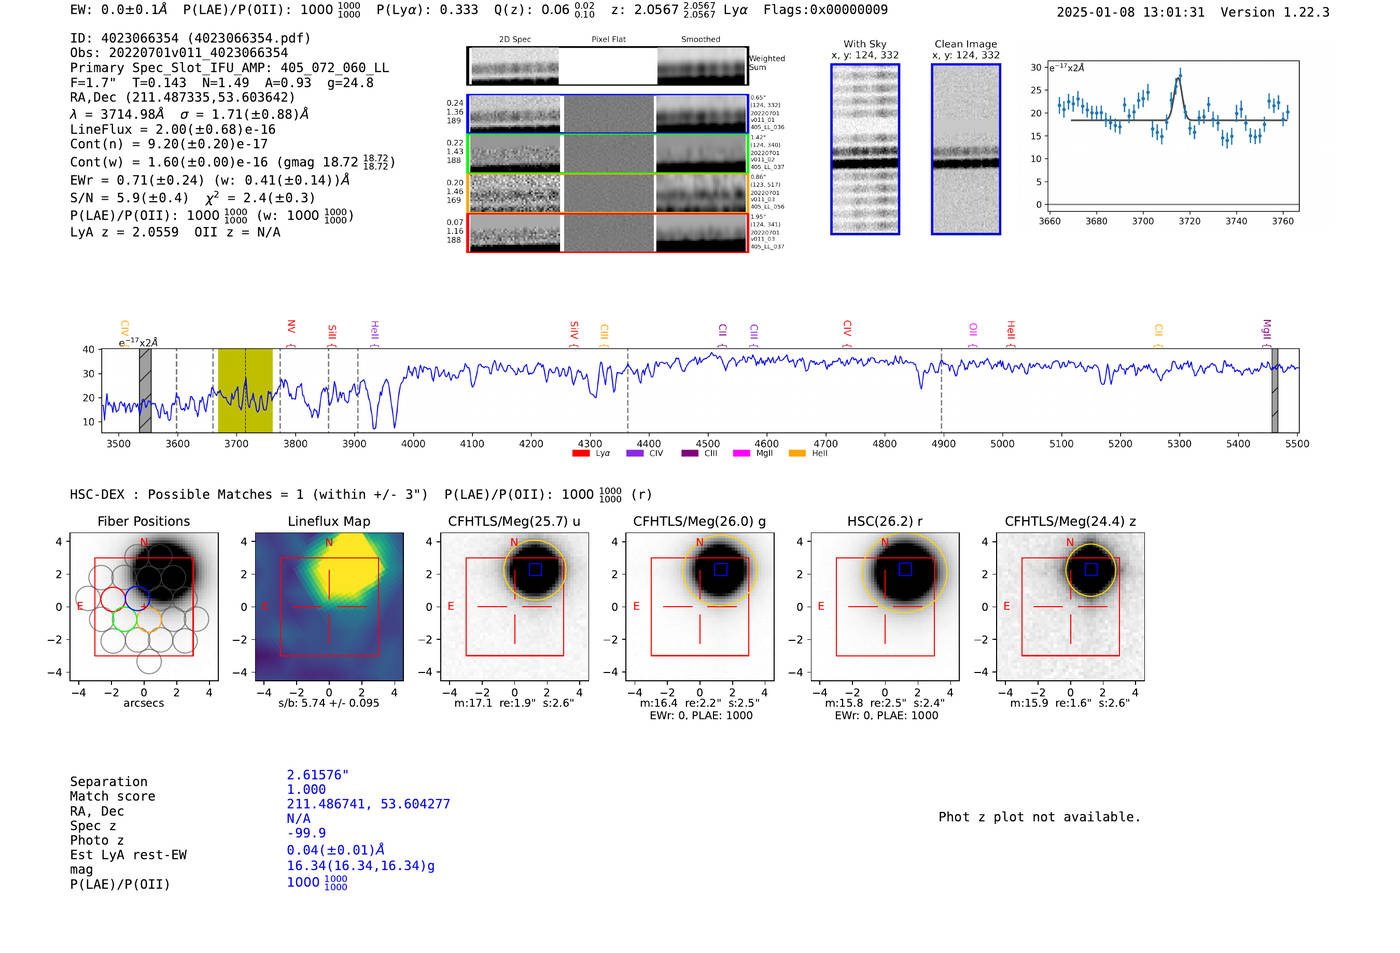Click the ID 4023066354 text line
This screenshot has width=1400, height=953.
coord(190,38)
